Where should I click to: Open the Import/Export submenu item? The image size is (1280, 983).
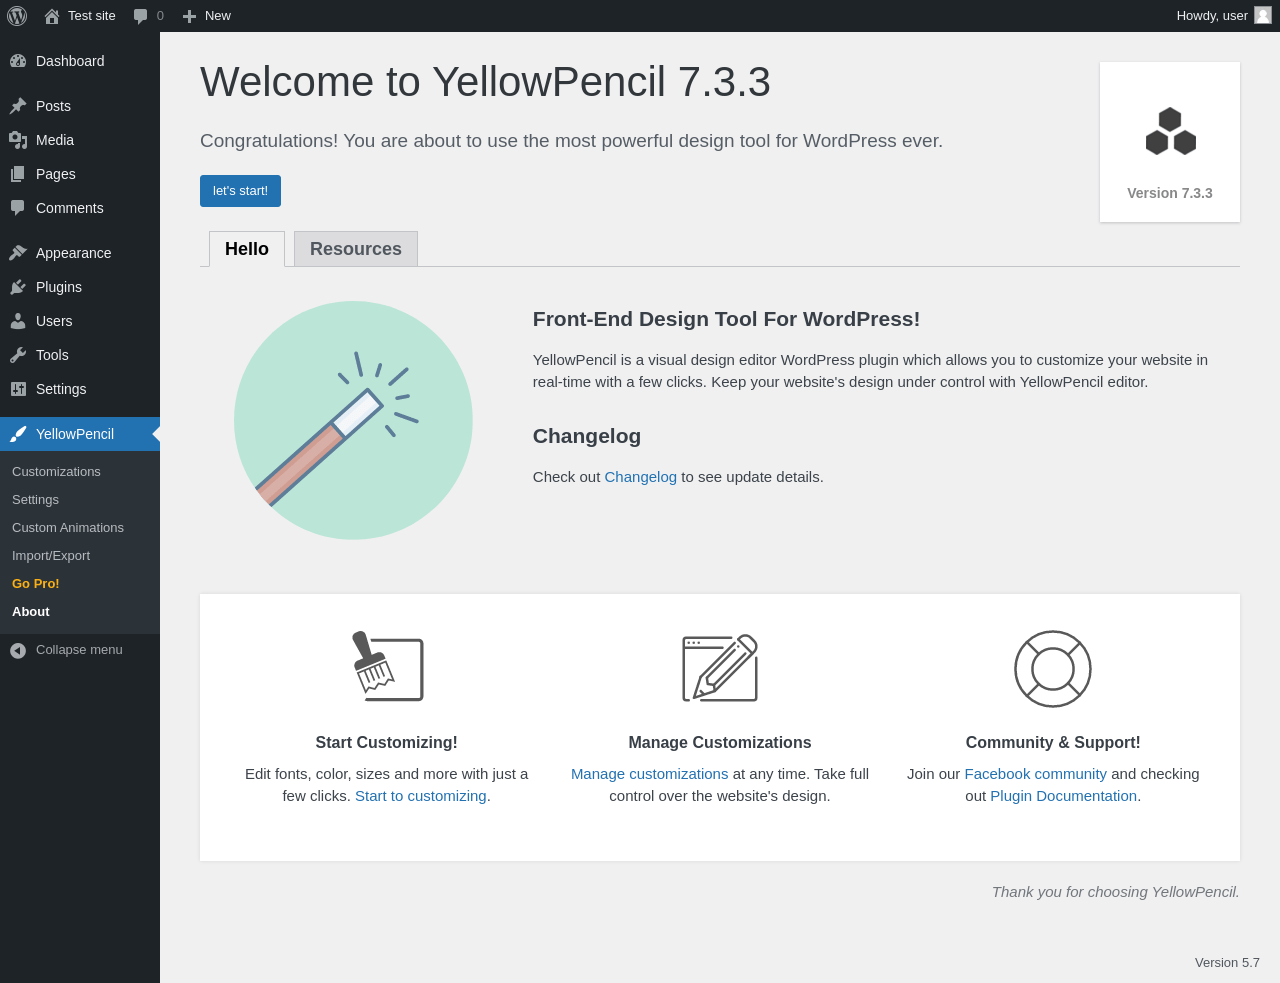pyautogui.click(x=51, y=556)
